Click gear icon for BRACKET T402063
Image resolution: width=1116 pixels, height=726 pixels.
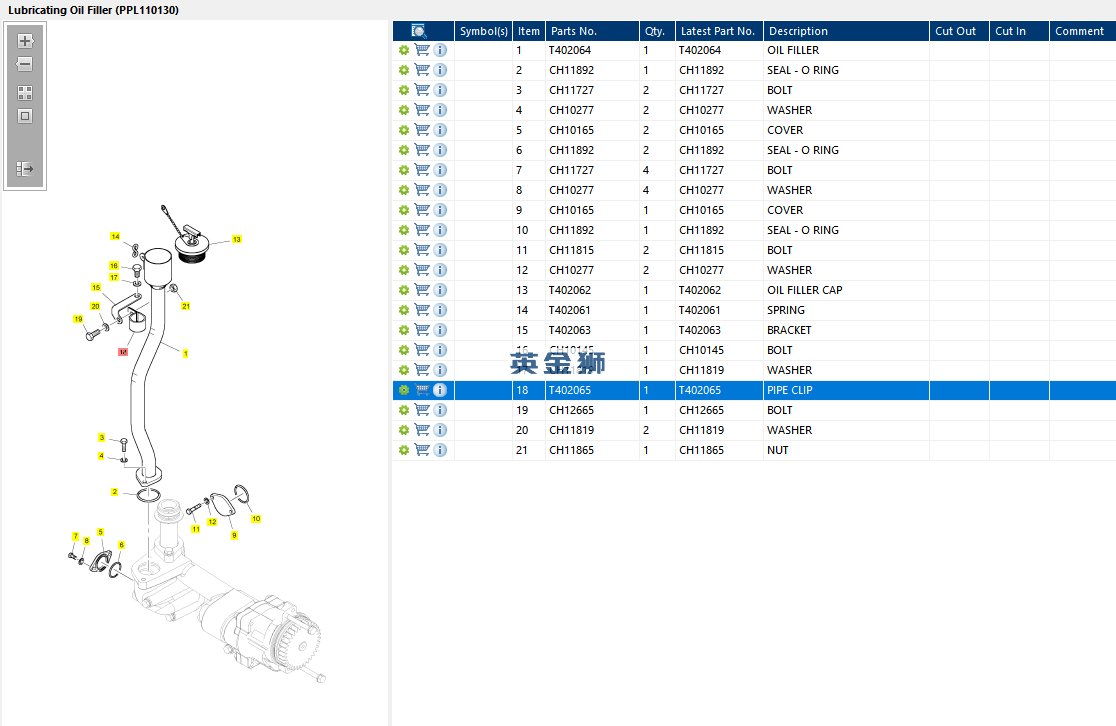404,330
